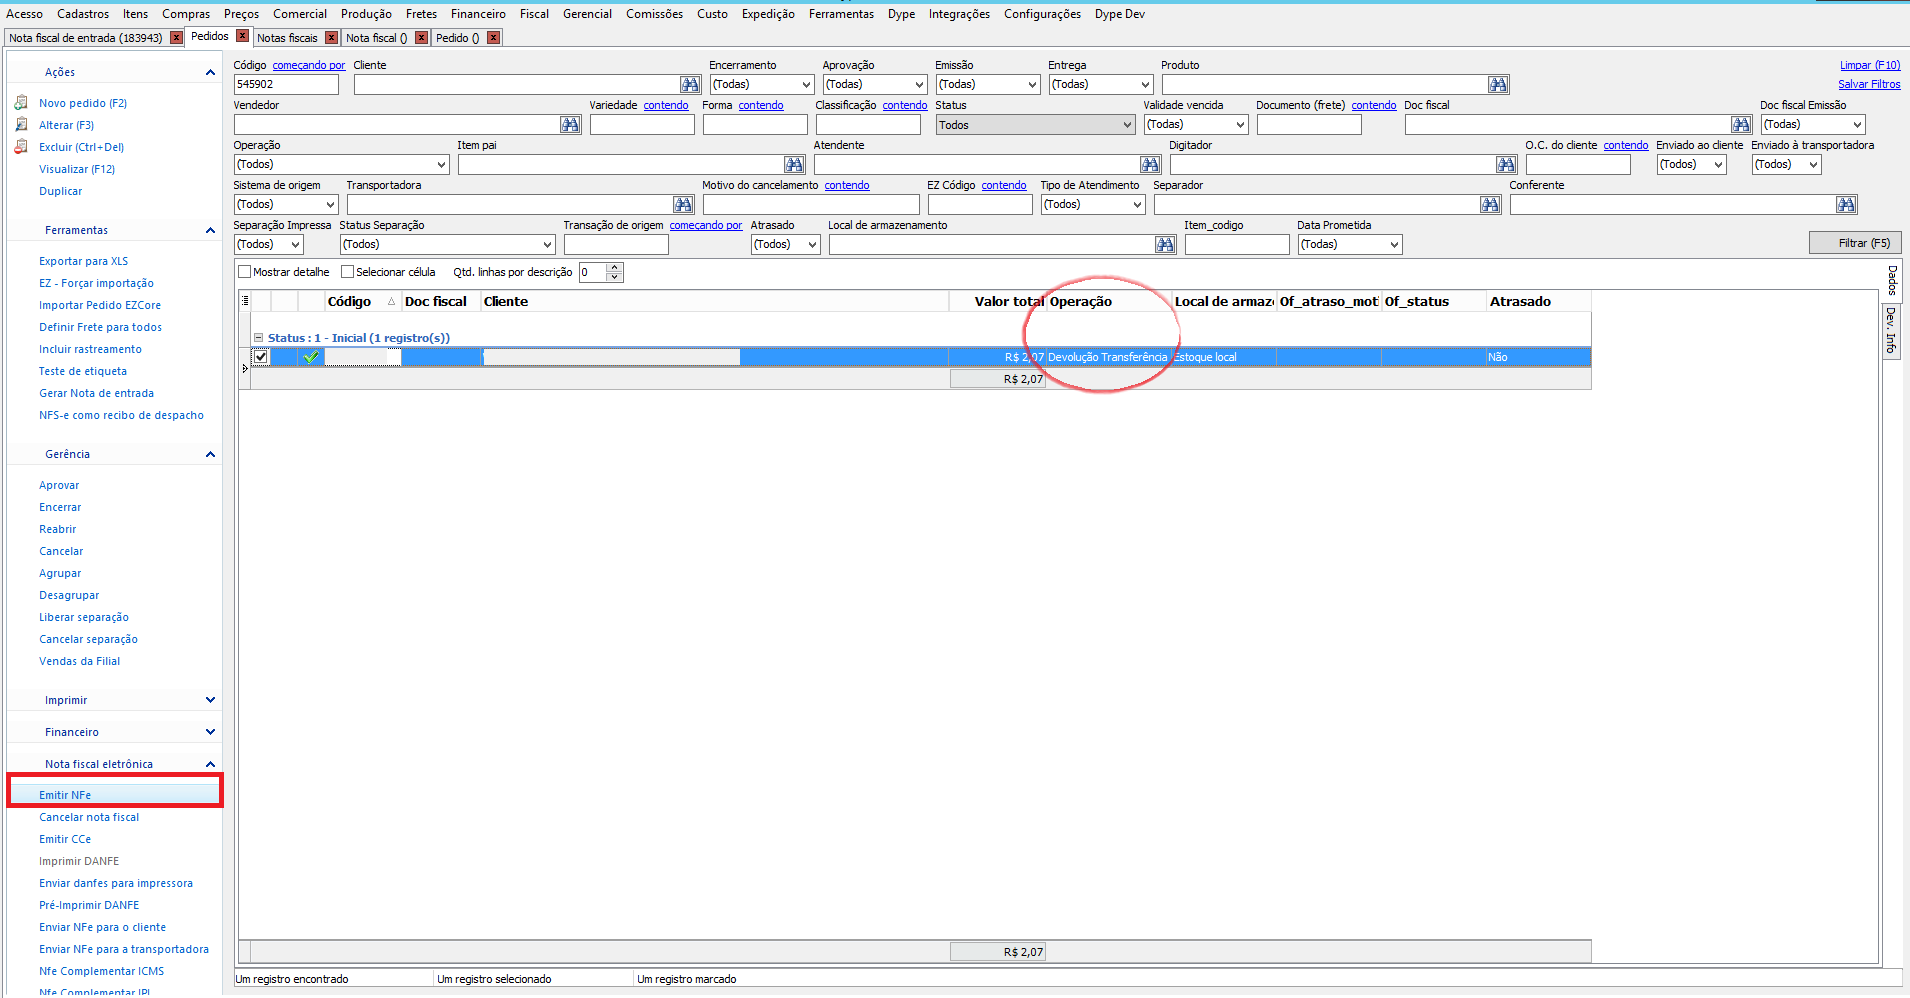Close the Pedidos tab

point(242,36)
